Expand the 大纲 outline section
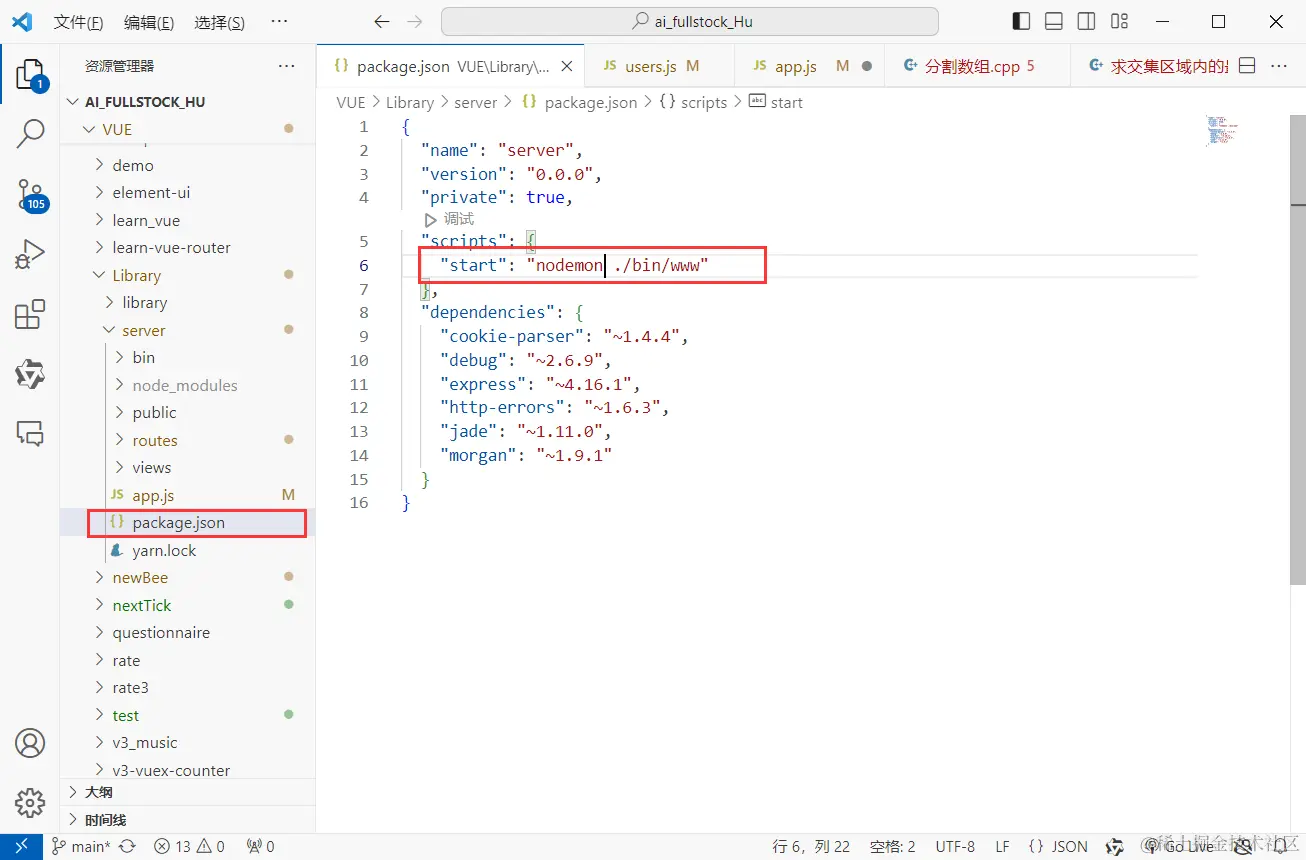This screenshot has height=860, width=1306. pos(187,791)
